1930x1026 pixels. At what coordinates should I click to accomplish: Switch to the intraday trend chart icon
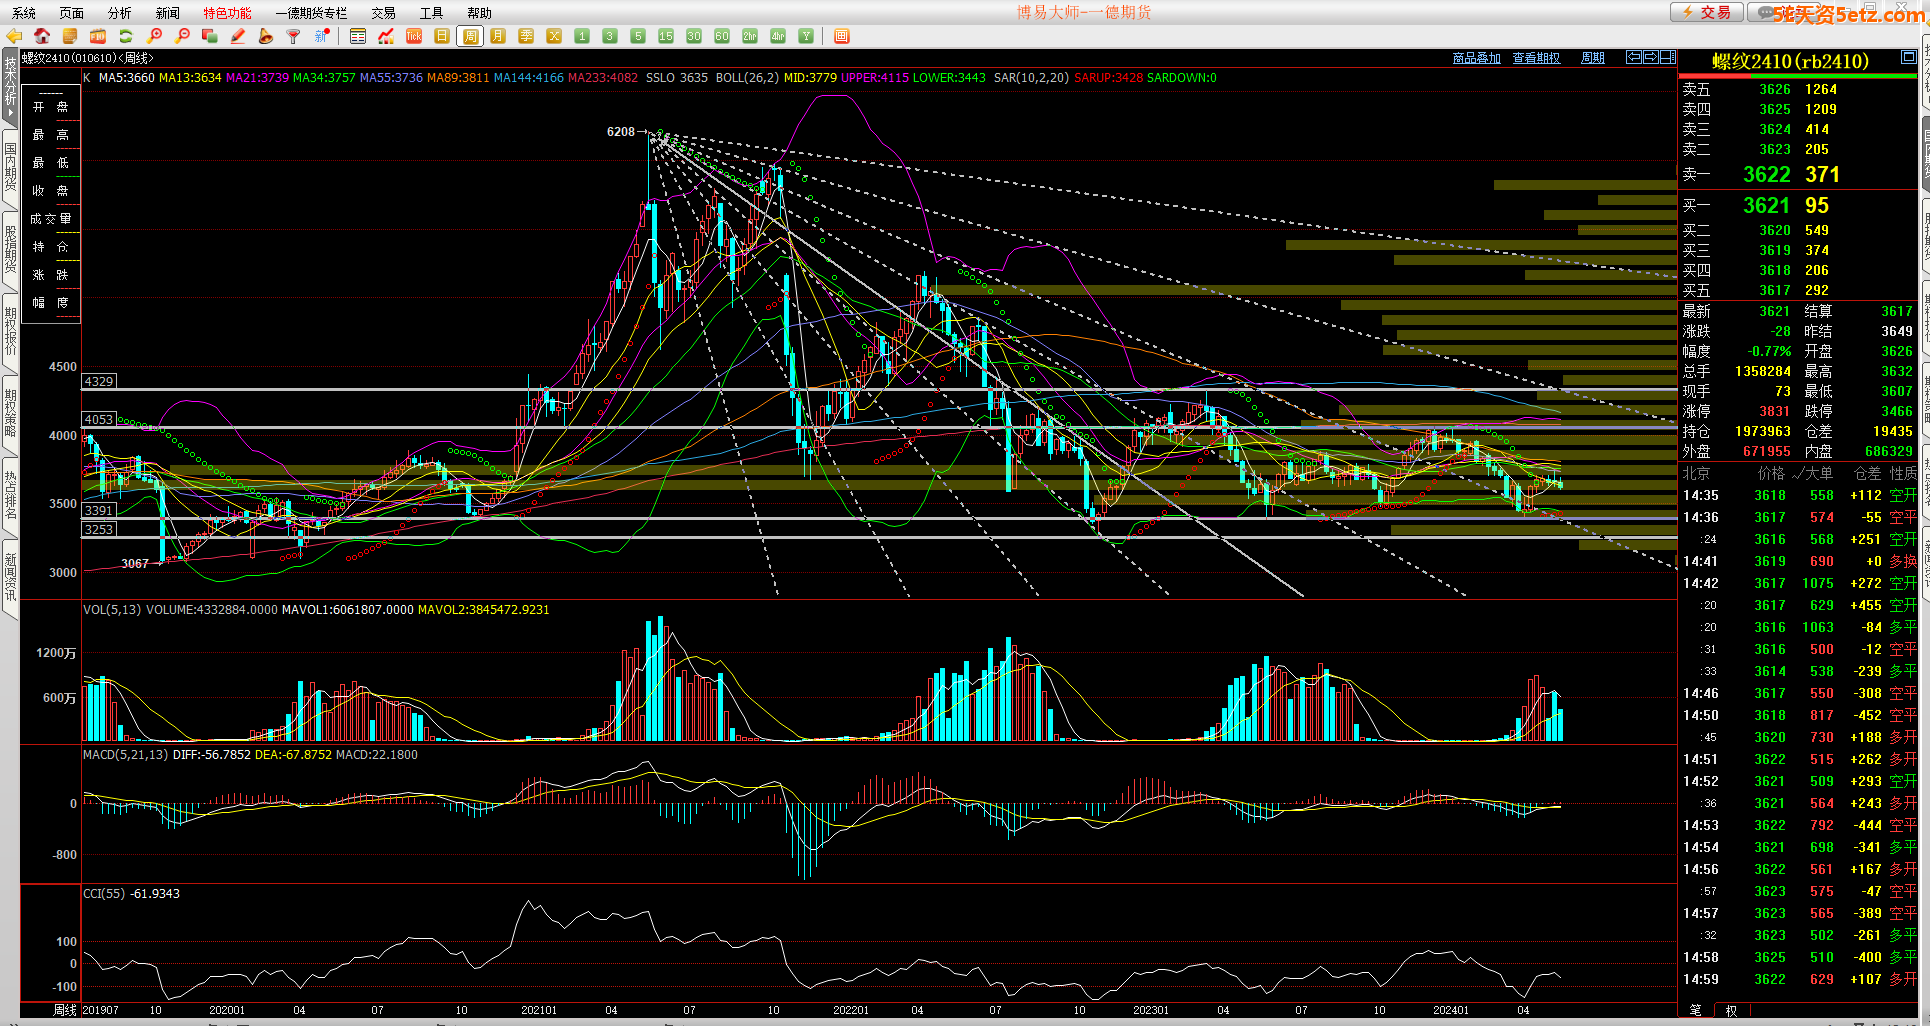pyautogui.click(x=386, y=36)
